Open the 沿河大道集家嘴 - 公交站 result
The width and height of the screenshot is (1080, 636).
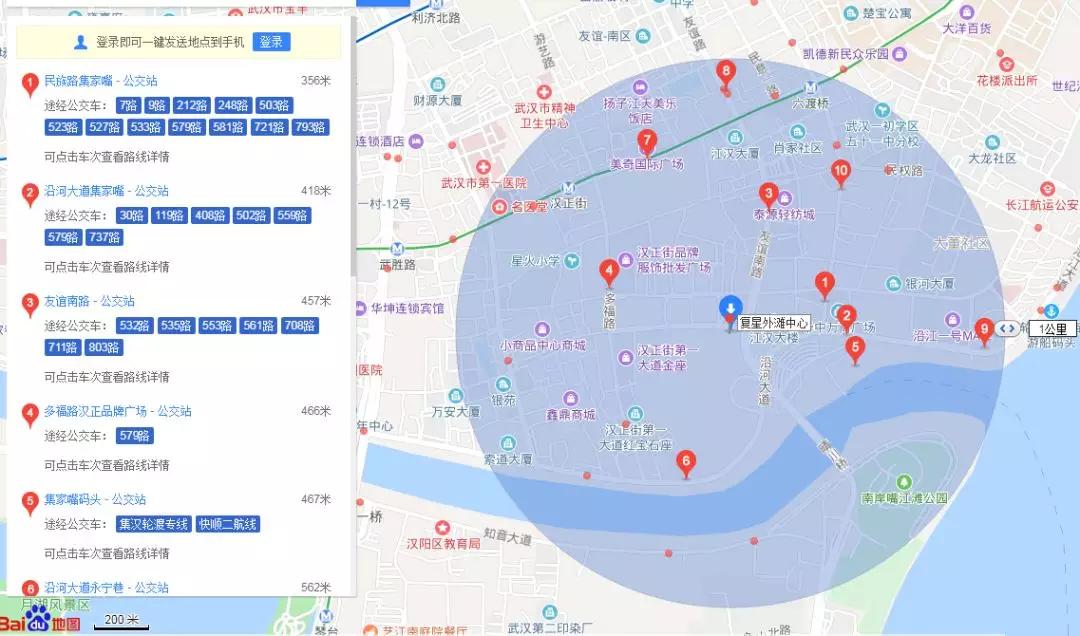(107, 191)
